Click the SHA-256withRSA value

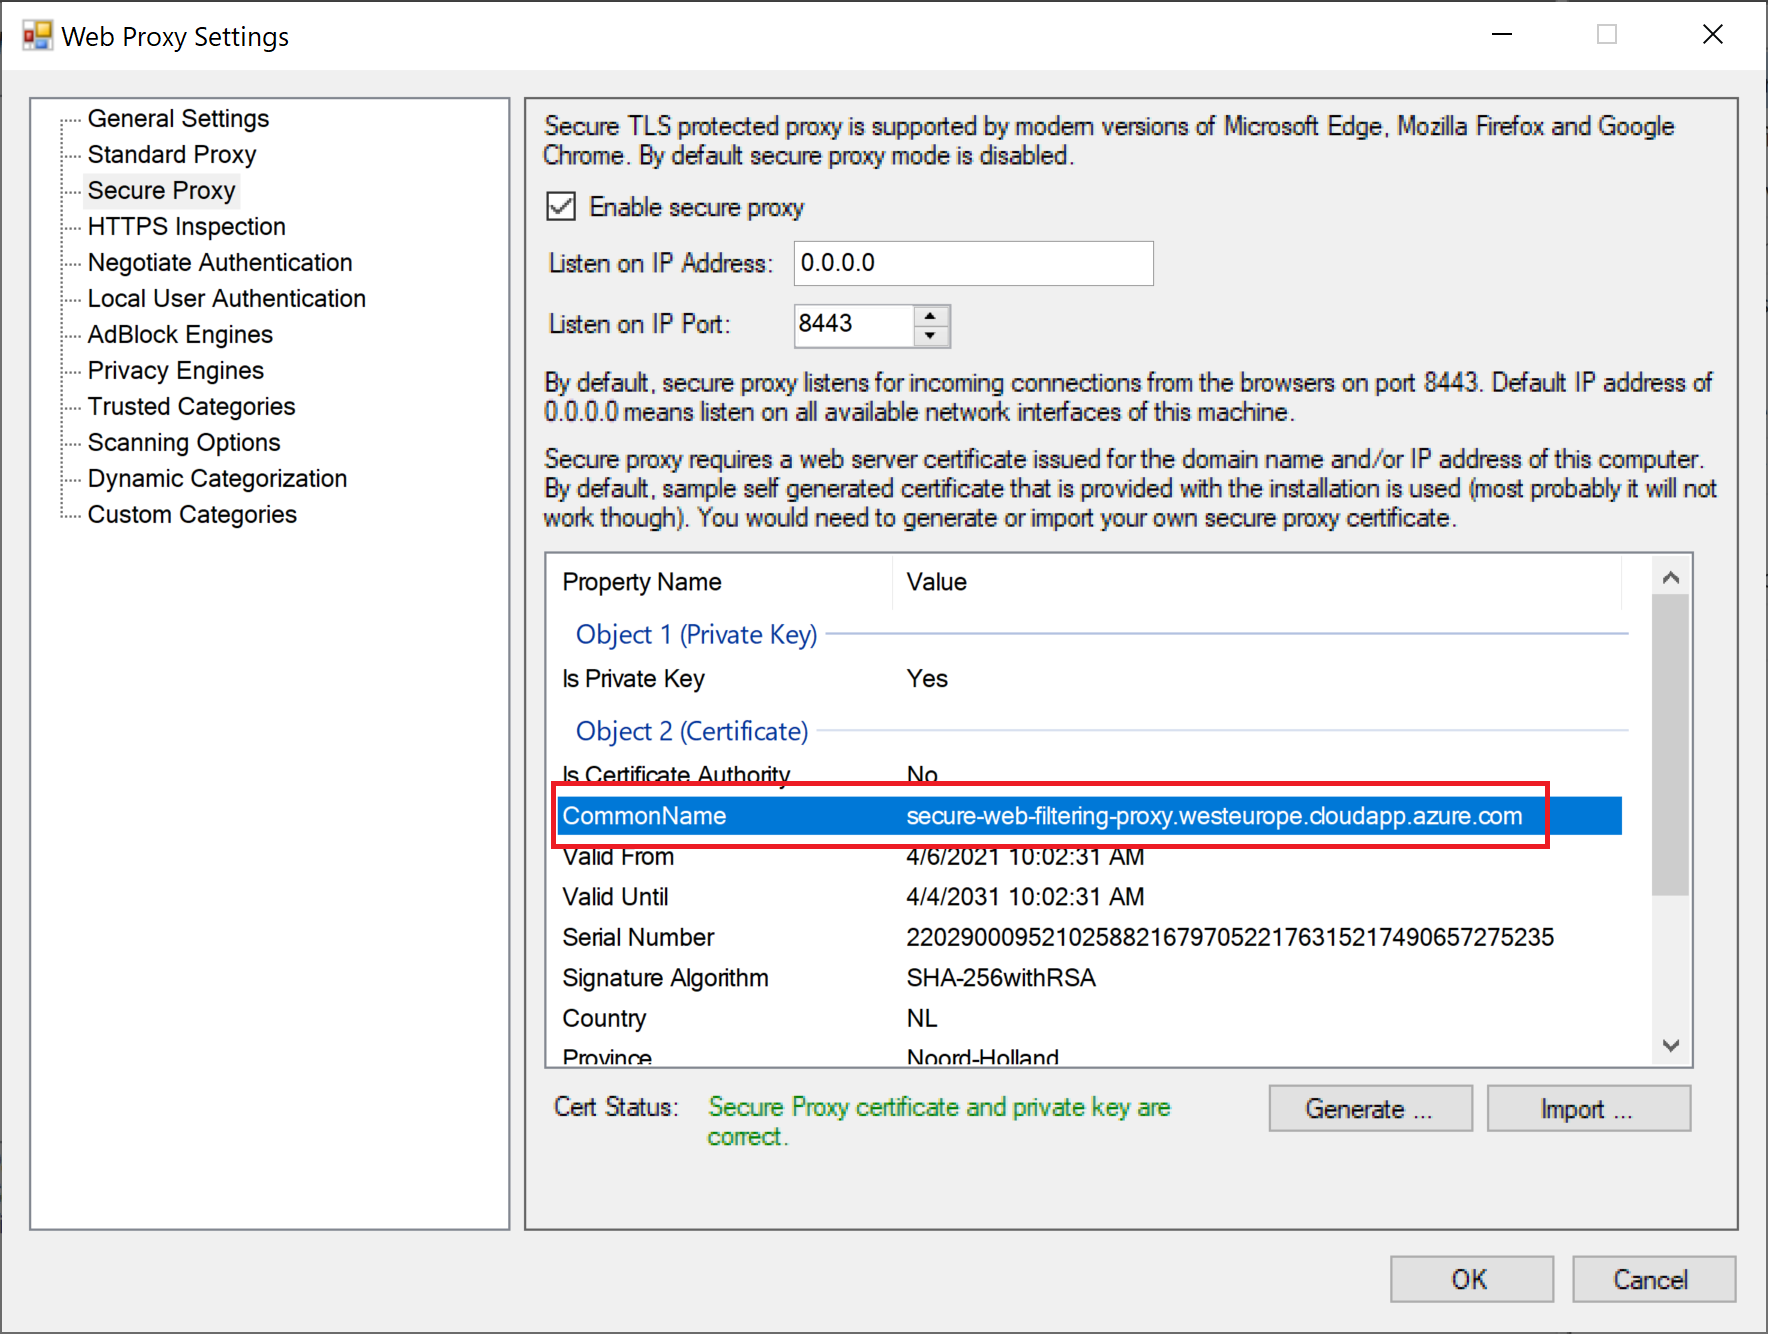pyautogui.click(x=1001, y=977)
